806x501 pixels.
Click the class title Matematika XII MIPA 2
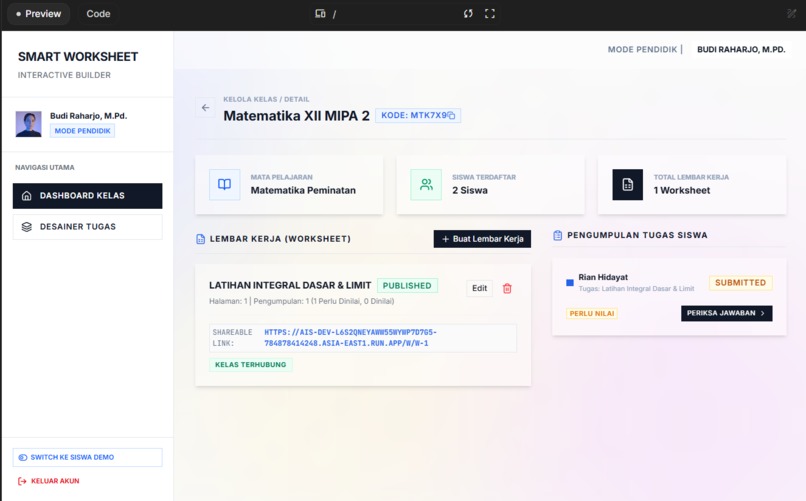pyautogui.click(x=297, y=116)
